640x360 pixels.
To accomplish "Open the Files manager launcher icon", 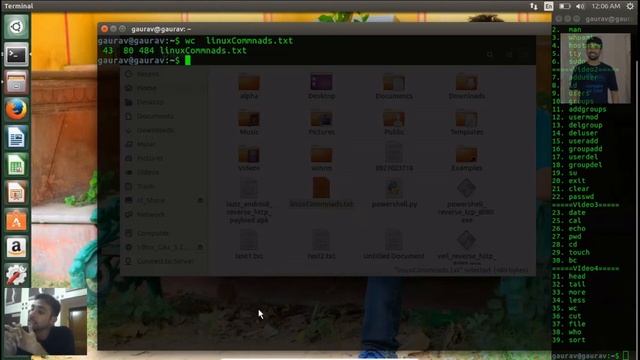I will [16, 82].
